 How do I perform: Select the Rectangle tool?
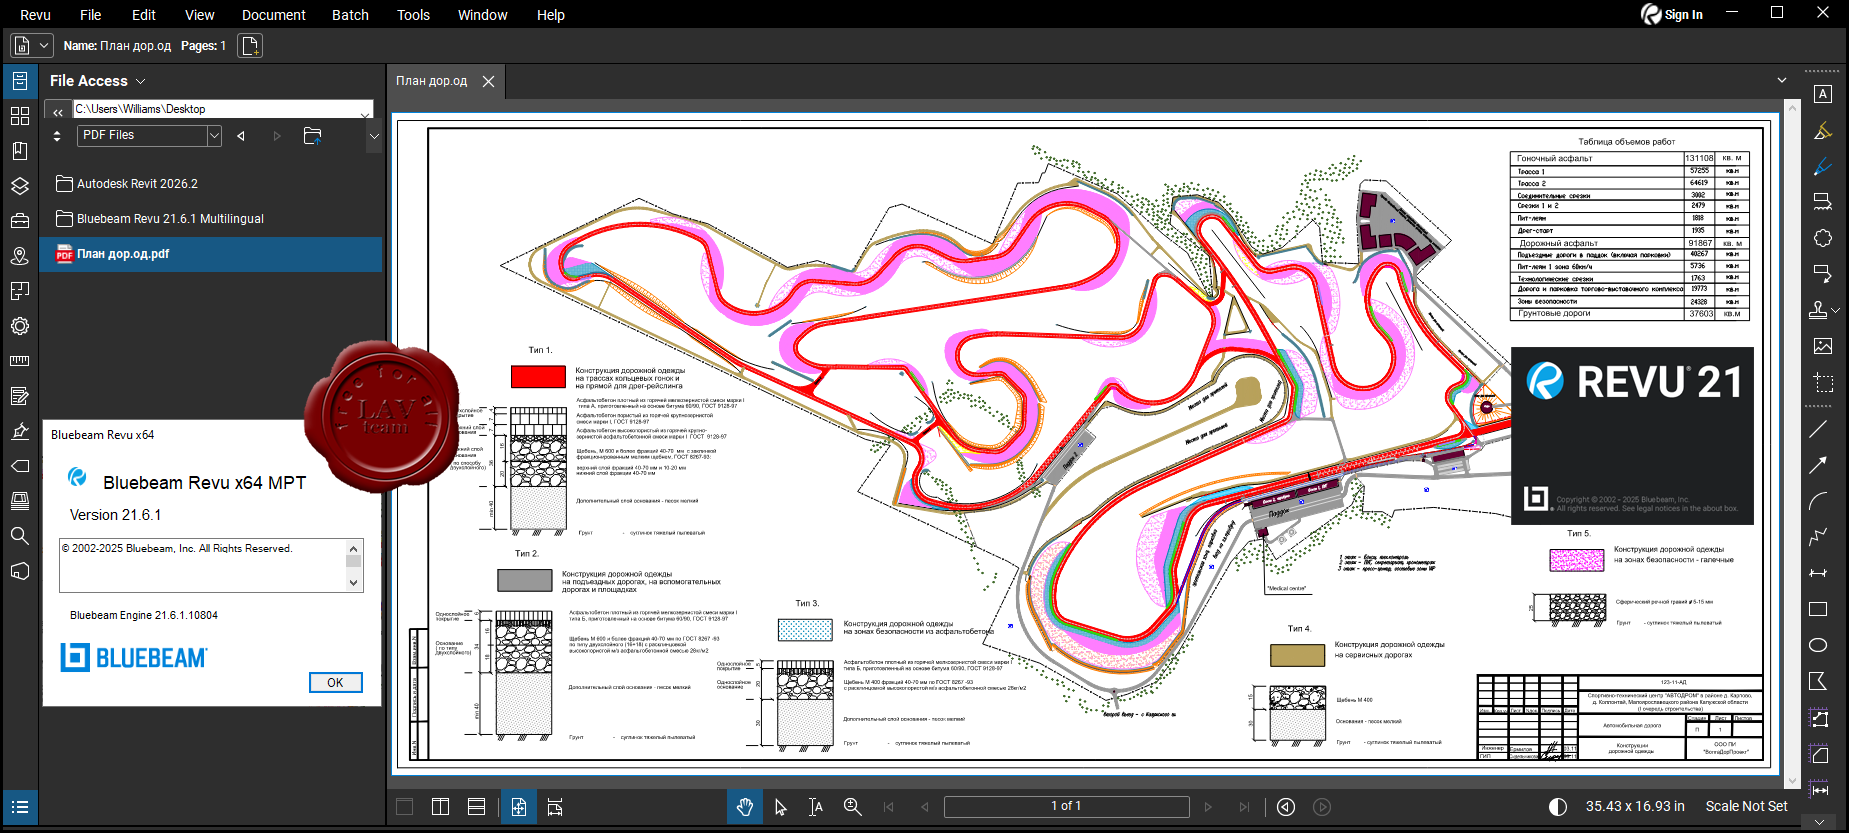1819,609
